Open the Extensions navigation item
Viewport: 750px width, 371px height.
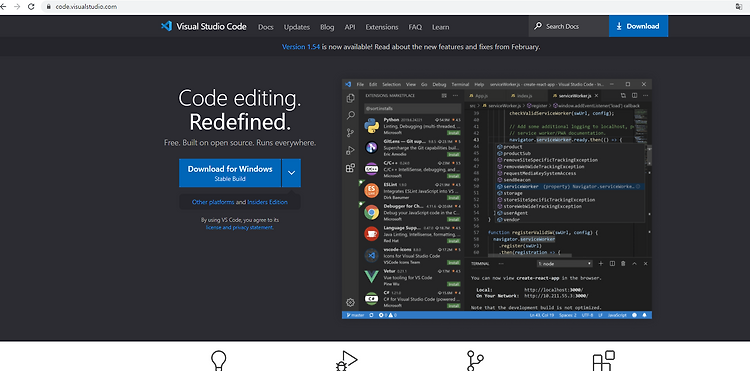coord(382,27)
